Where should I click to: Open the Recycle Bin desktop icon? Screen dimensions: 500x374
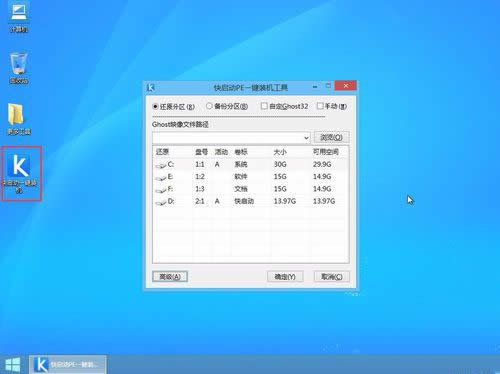(19, 68)
